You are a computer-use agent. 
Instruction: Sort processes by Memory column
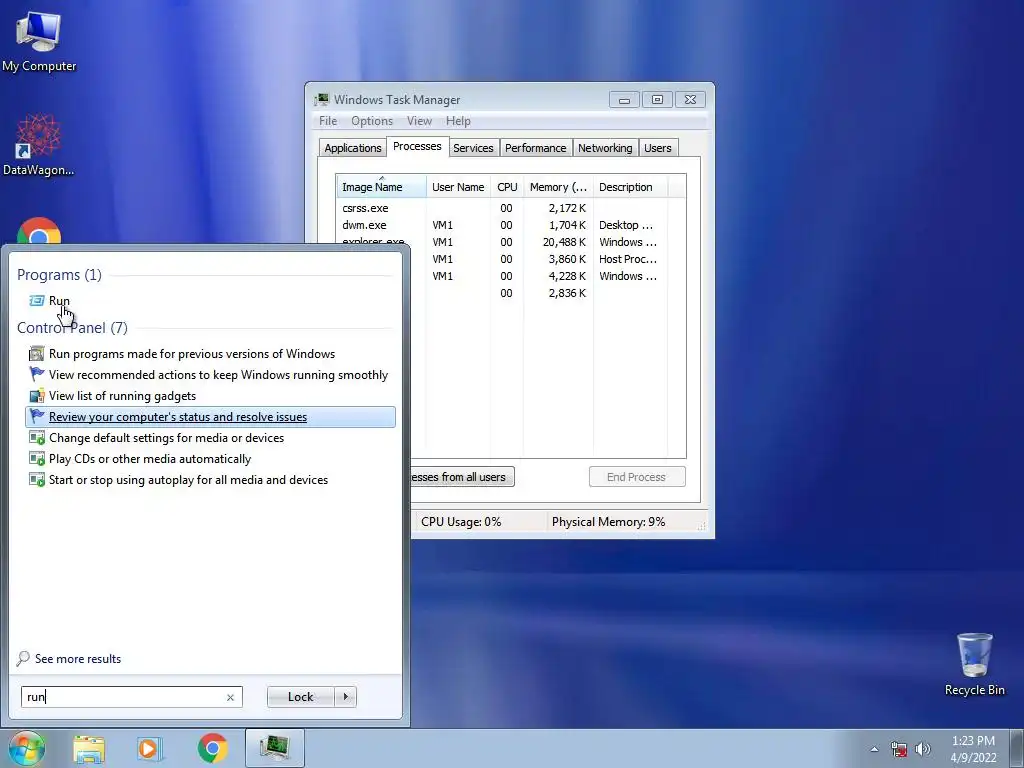[558, 187]
